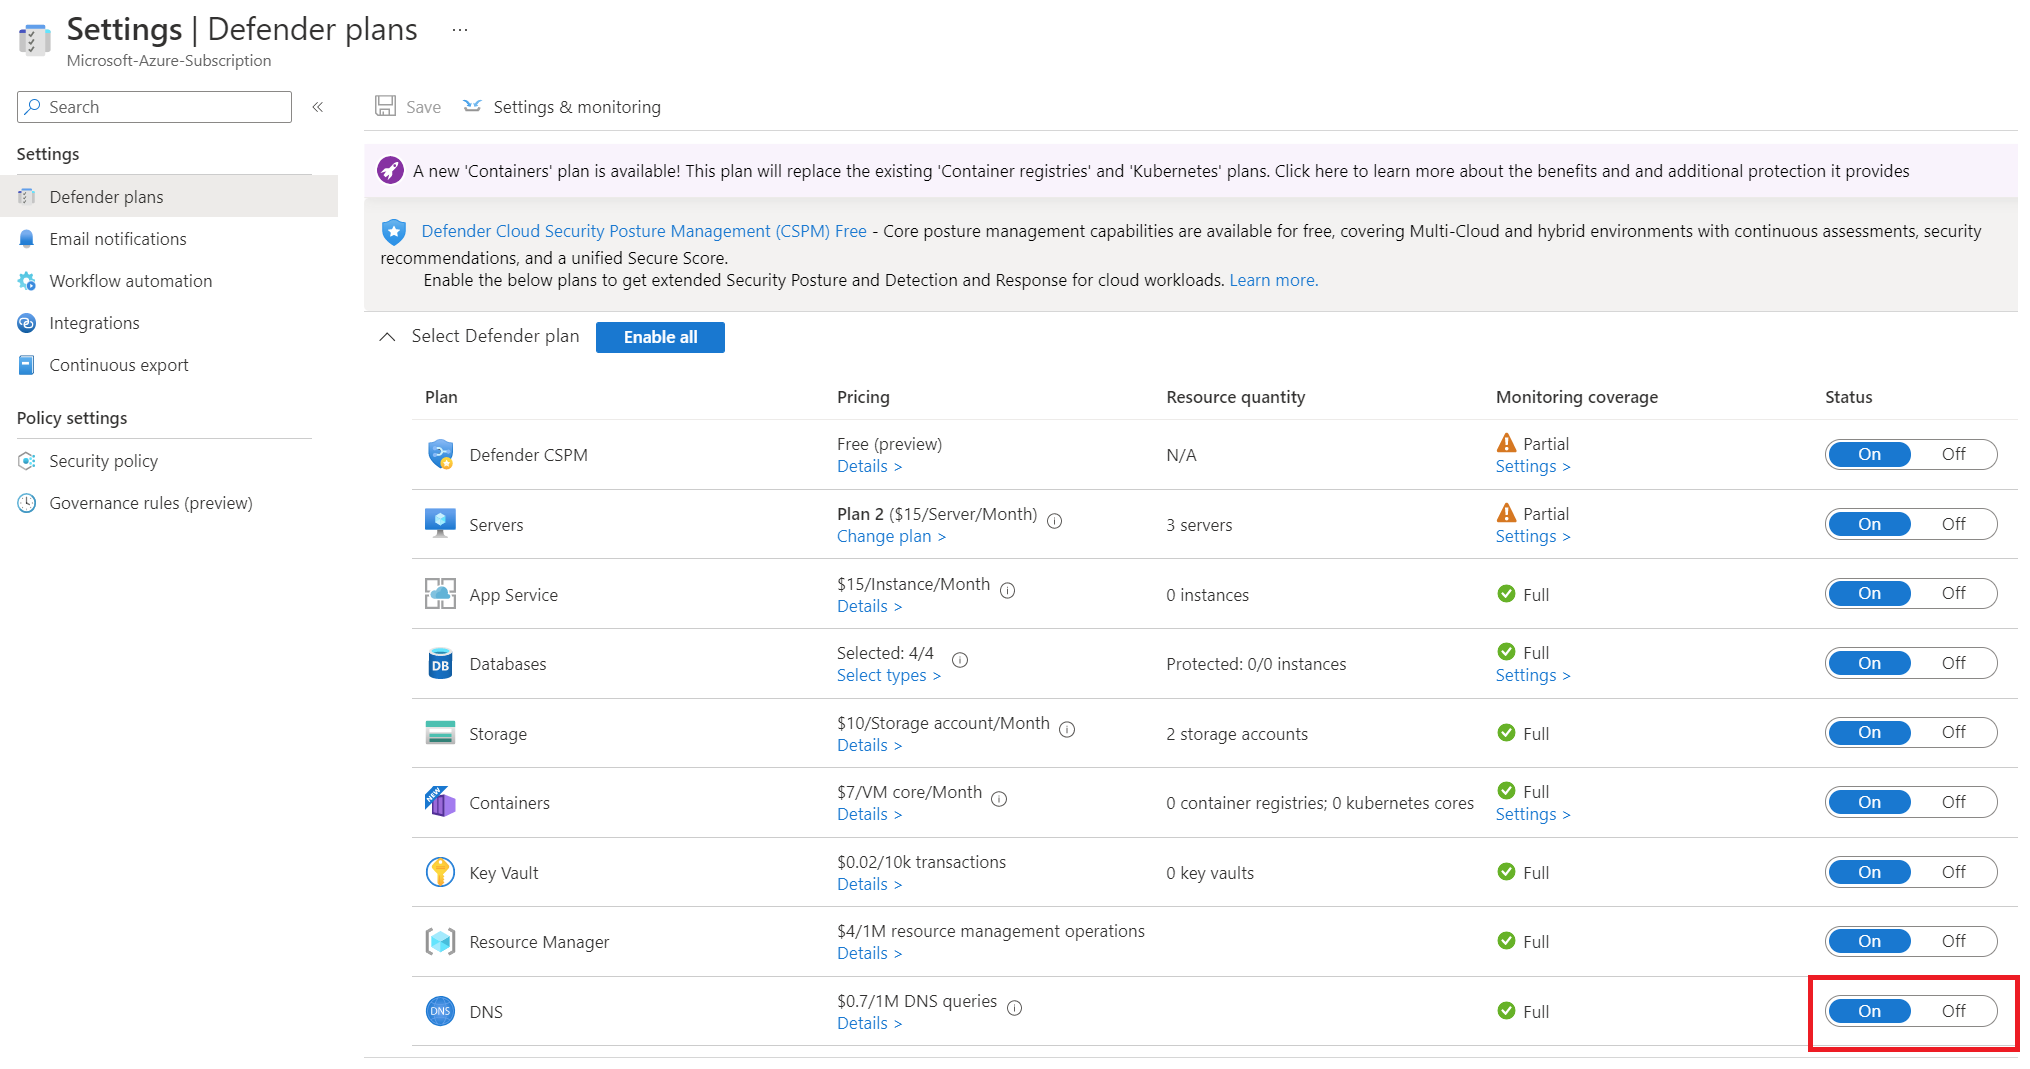
Task: Set App Service plan status to Off
Action: (1953, 593)
